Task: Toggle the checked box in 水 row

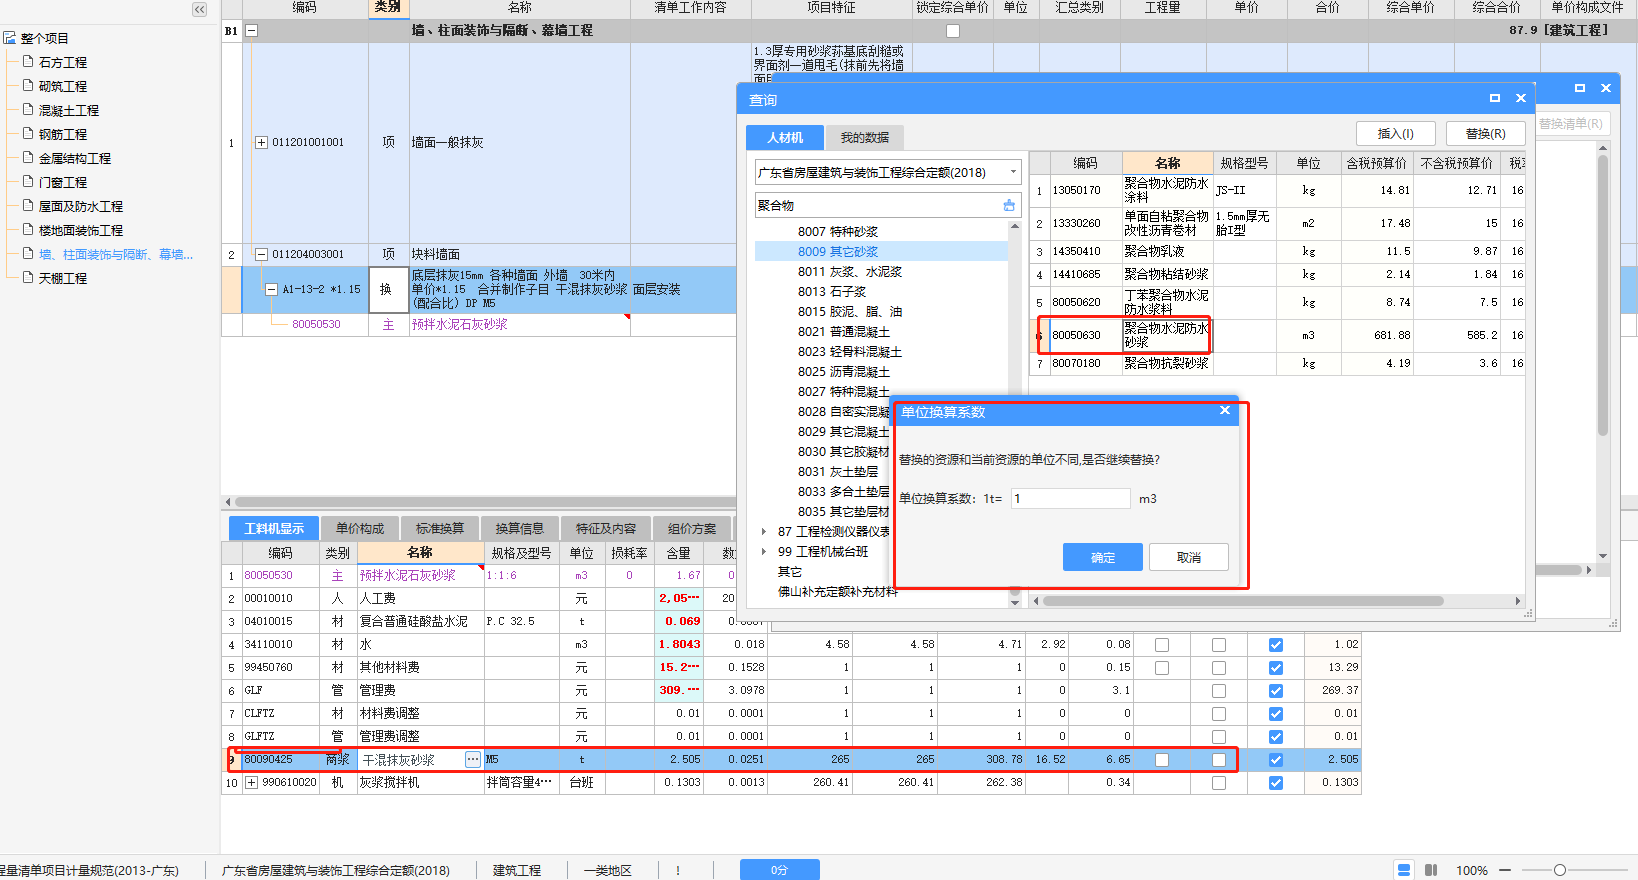Action: pyautogui.click(x=1276, y=645)
